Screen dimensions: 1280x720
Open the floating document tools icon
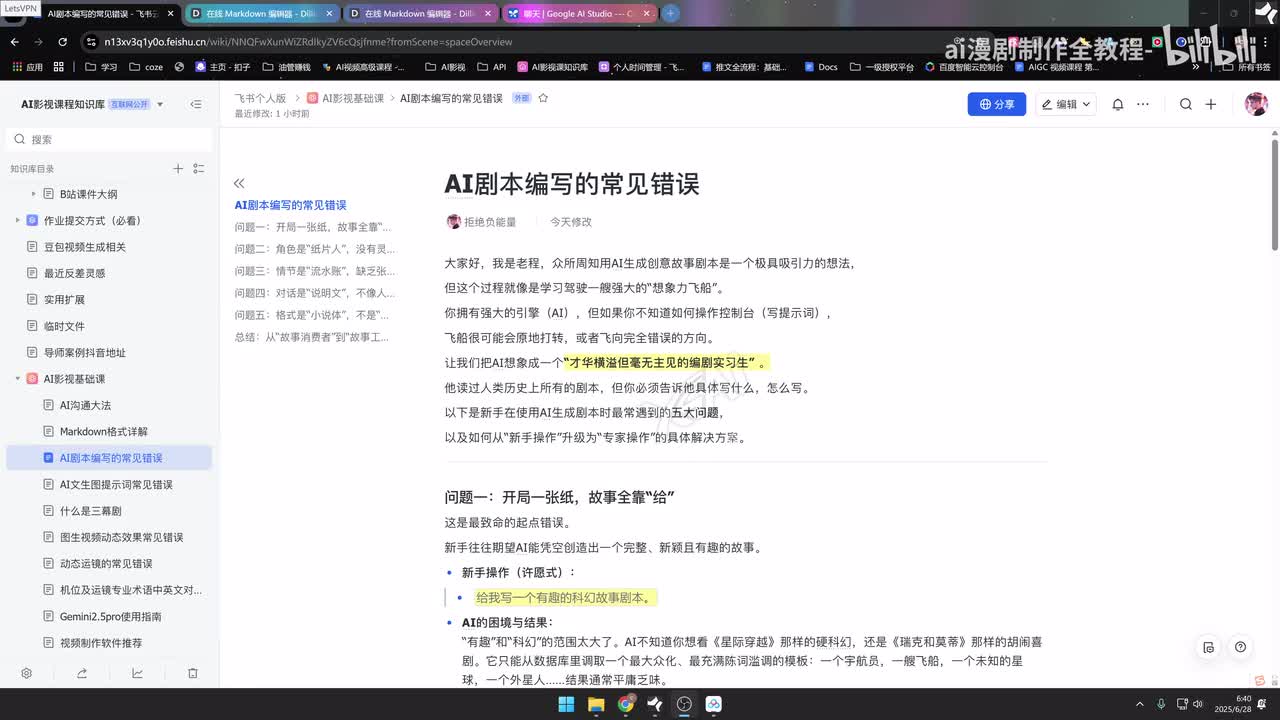click(1209, 647)
